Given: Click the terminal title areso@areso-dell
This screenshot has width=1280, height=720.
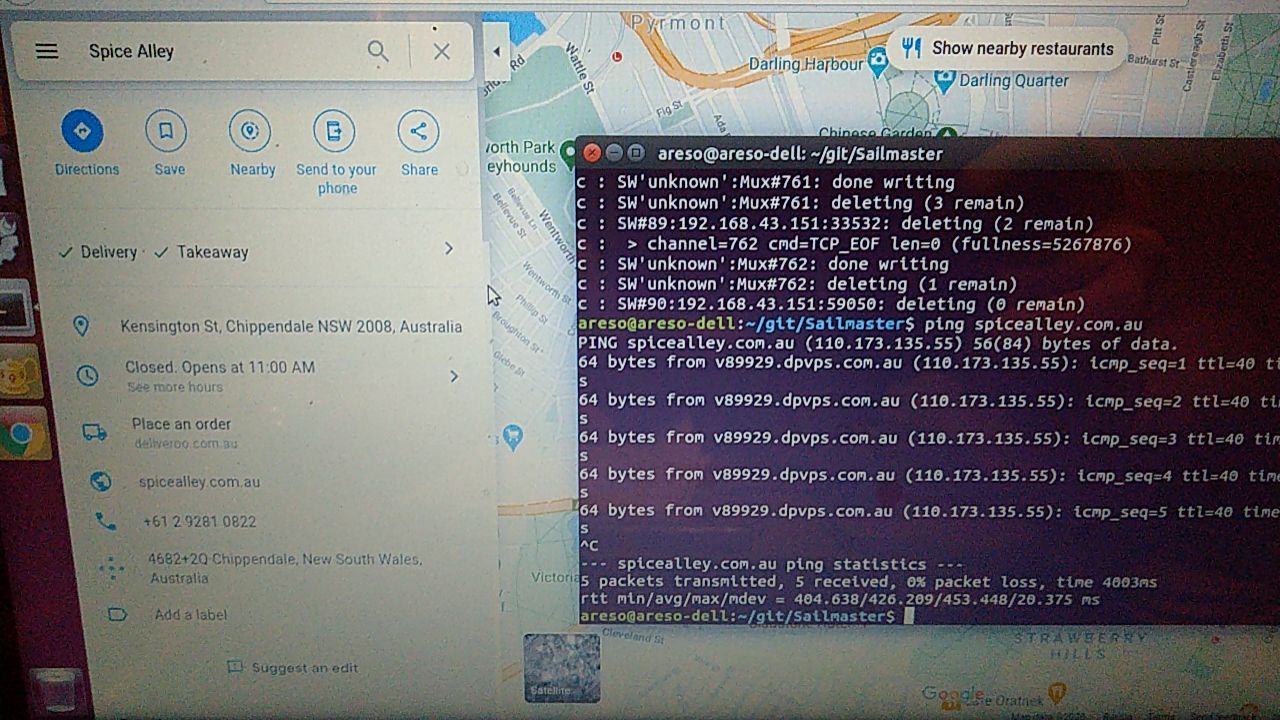Looking at the screenshot, I should coord(800,154).
